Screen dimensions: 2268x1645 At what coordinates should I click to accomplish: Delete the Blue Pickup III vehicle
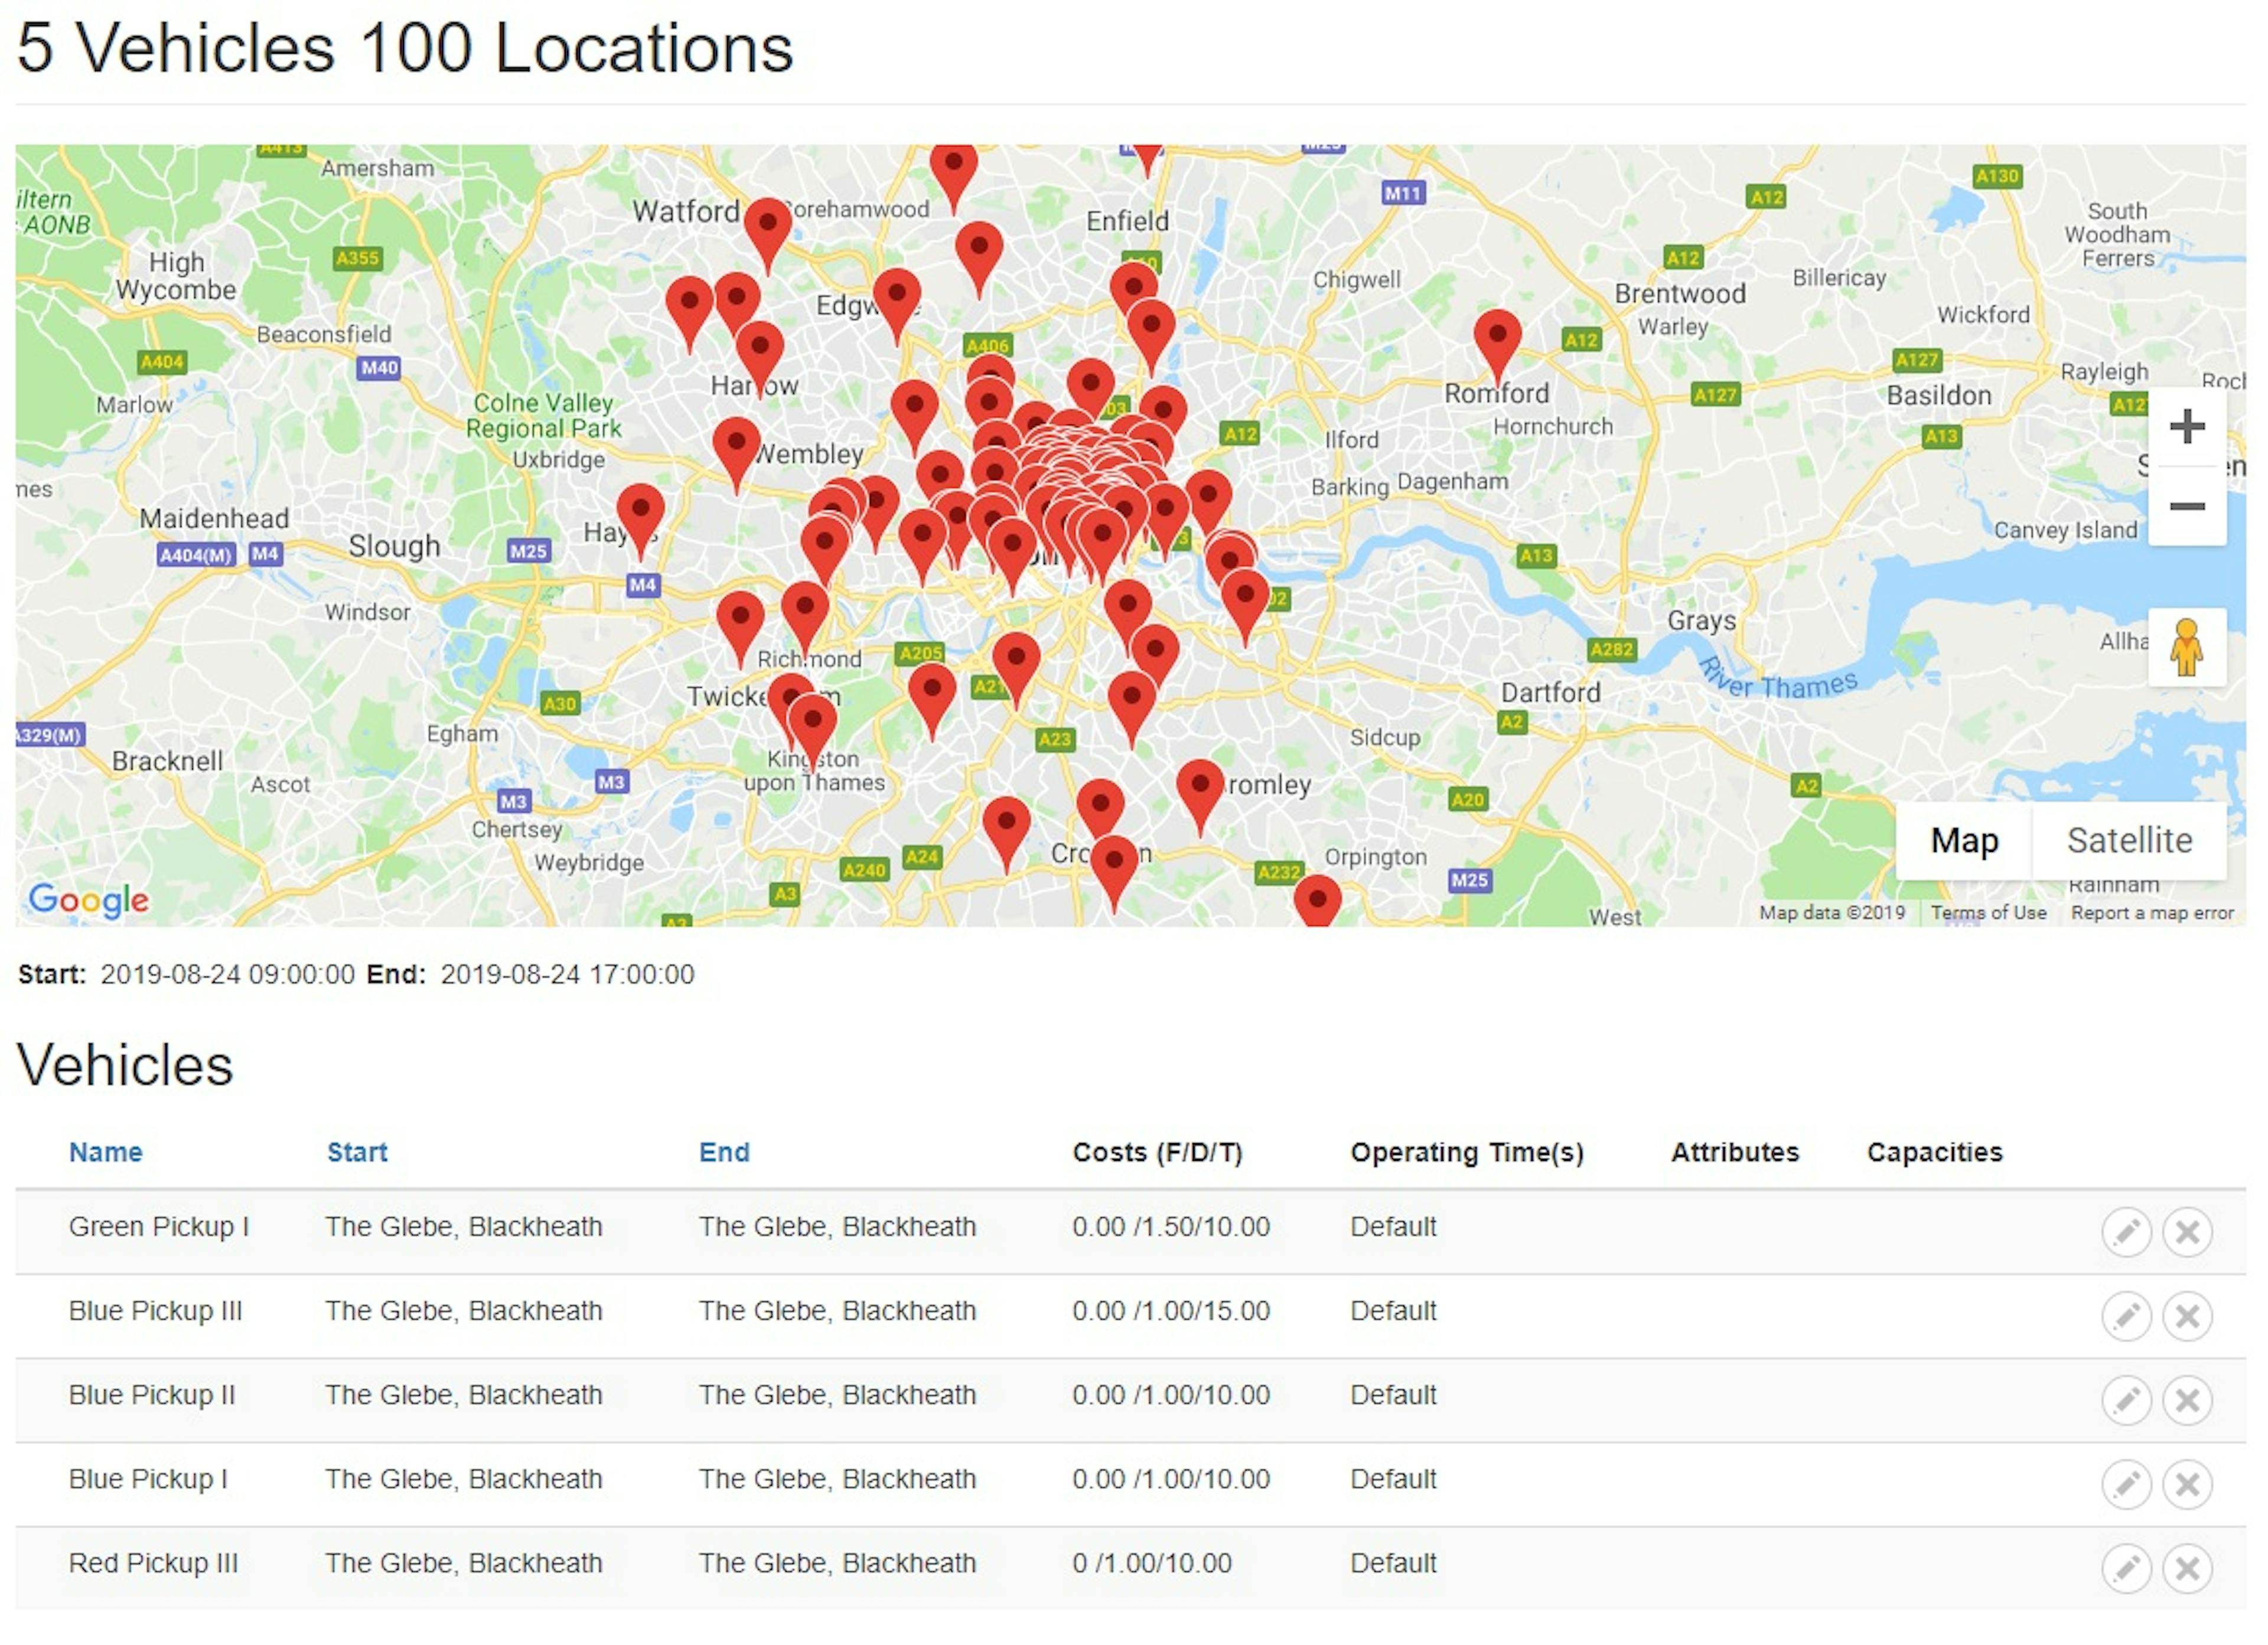click(x=2187, y=1315)
